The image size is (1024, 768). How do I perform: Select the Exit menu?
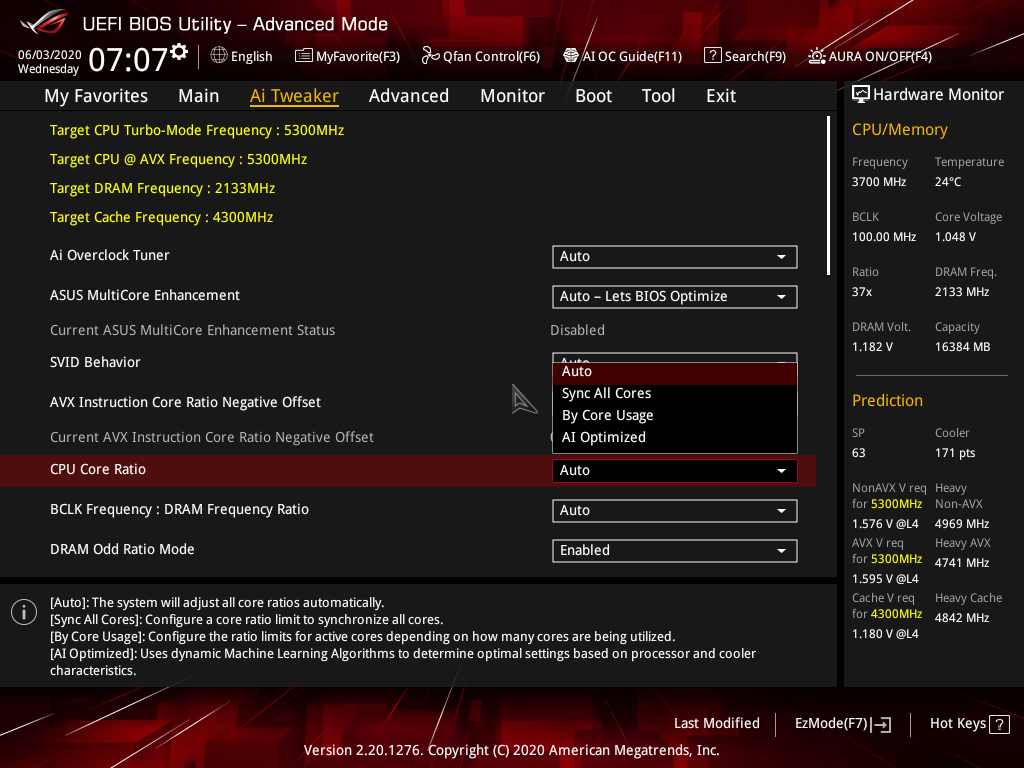(x=720, y=95)
